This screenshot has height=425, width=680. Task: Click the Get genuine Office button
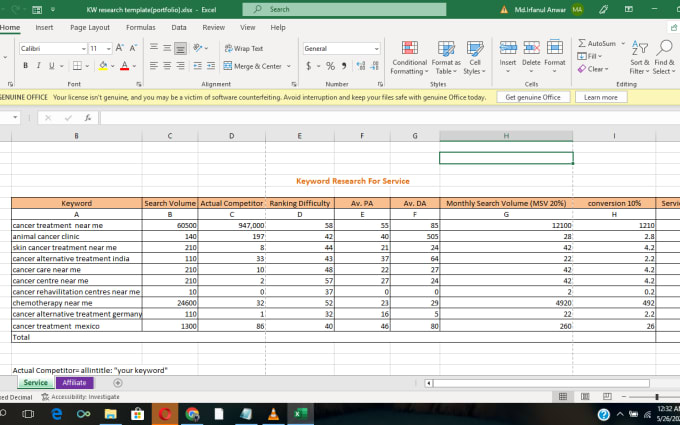point(533,97)
